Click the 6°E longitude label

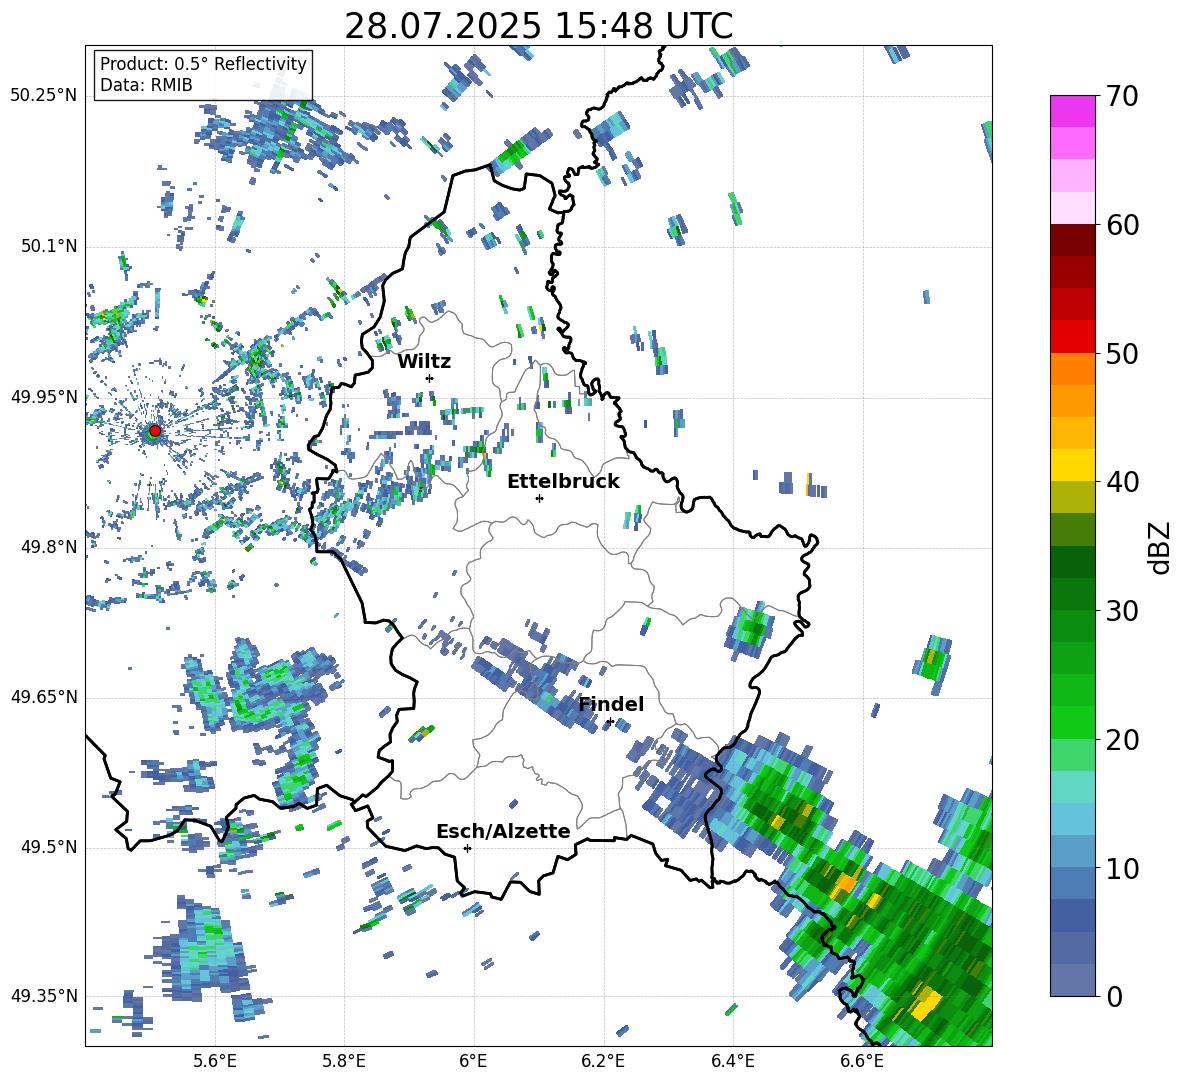[473, 1061]
